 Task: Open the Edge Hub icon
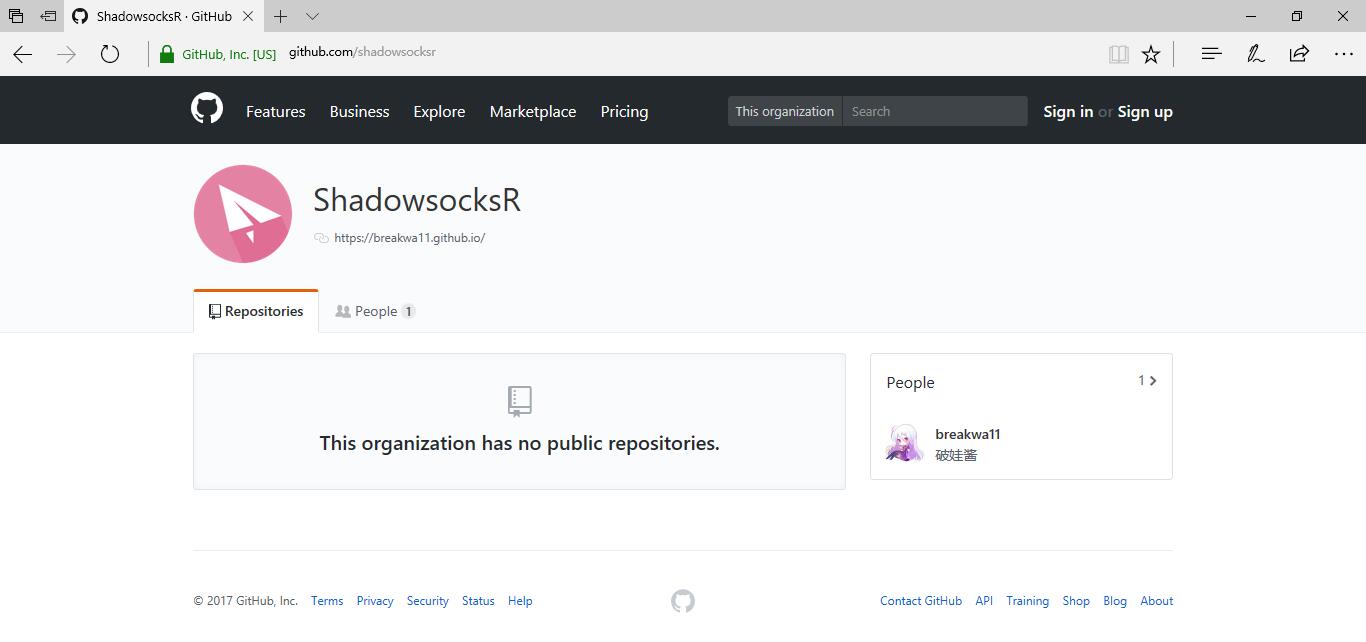click(1211, 54)
